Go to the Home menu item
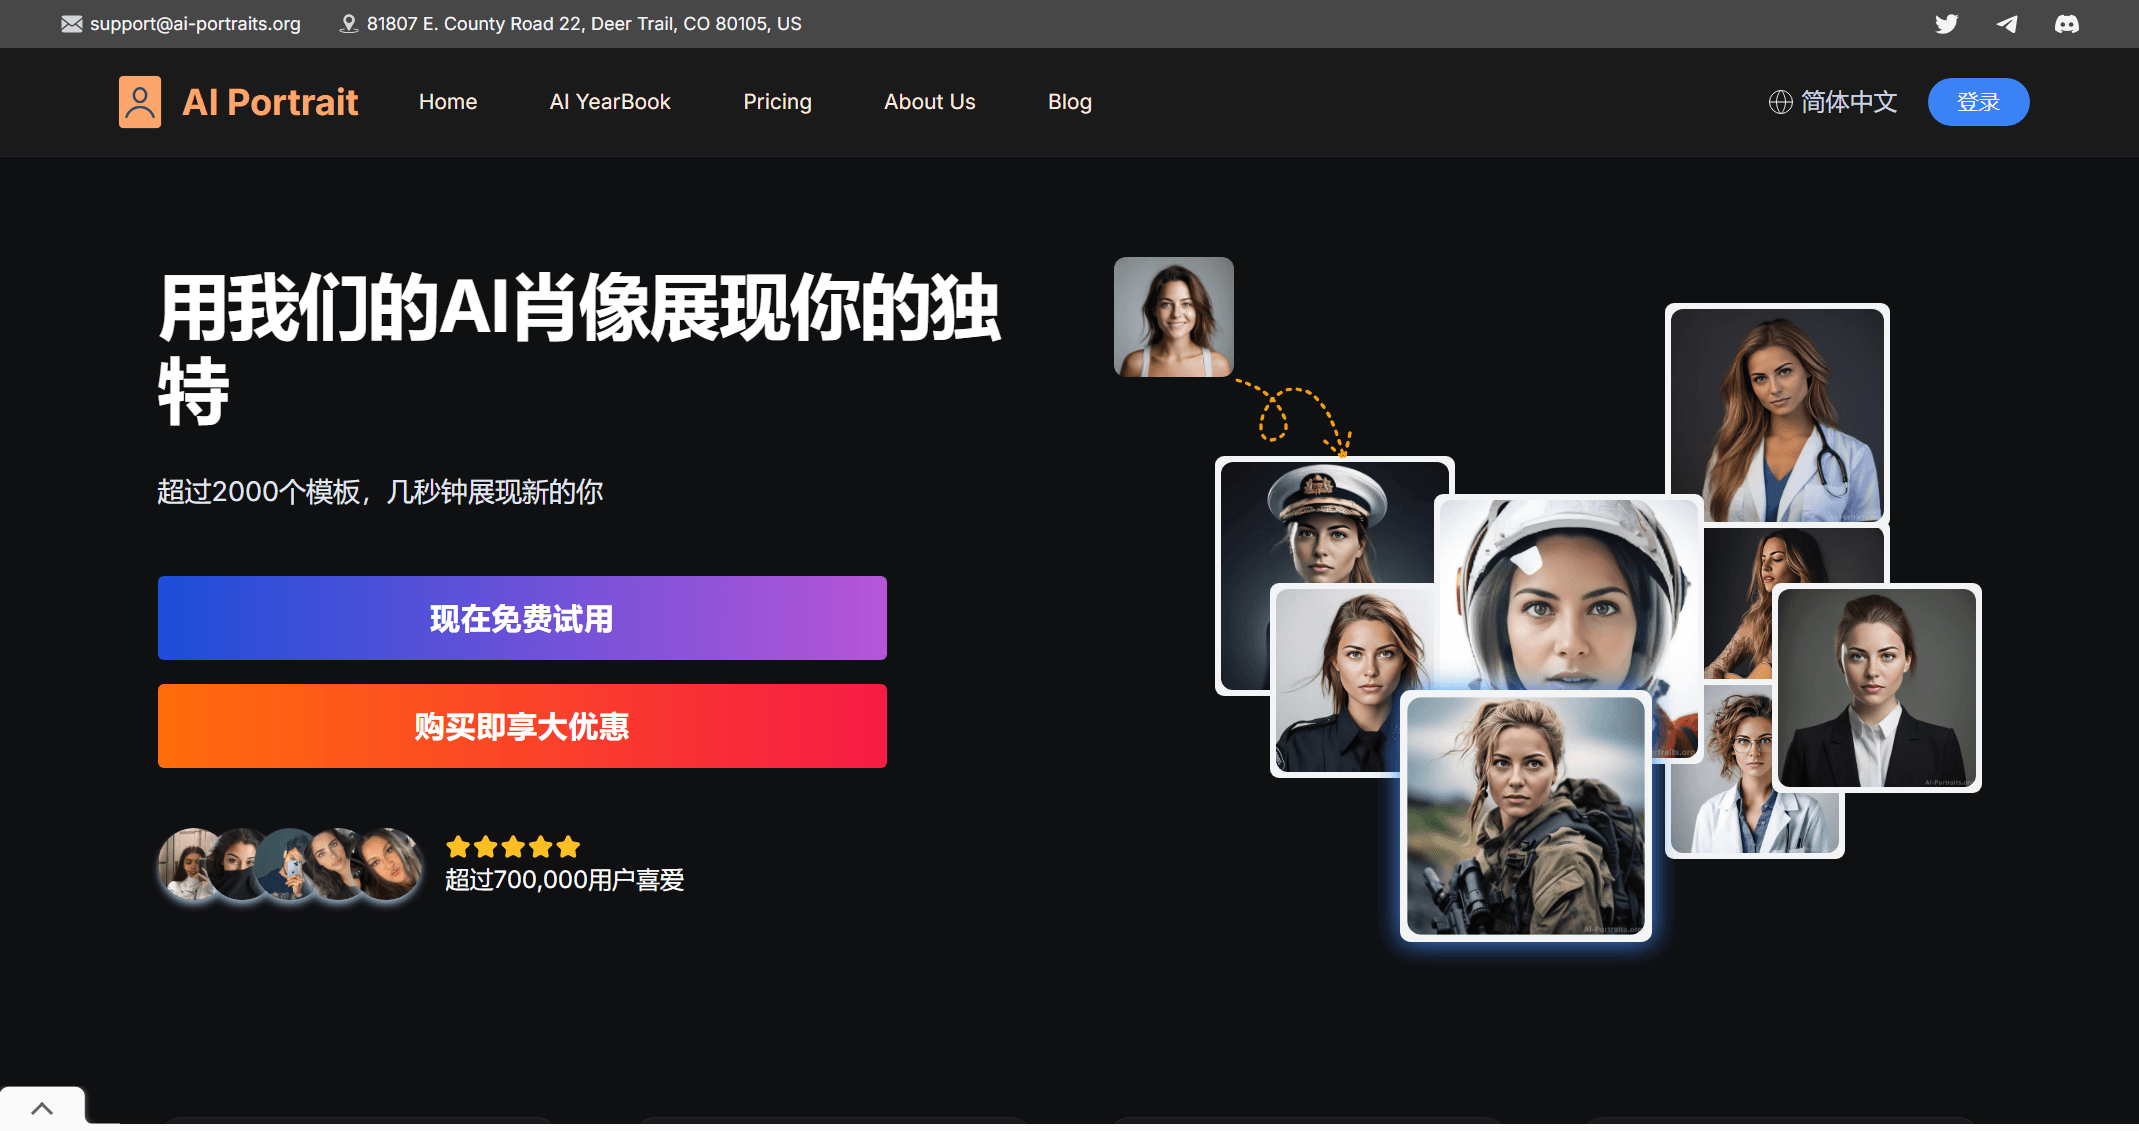The height and width of the screenshot is (1131, 2139). point(448,102)
